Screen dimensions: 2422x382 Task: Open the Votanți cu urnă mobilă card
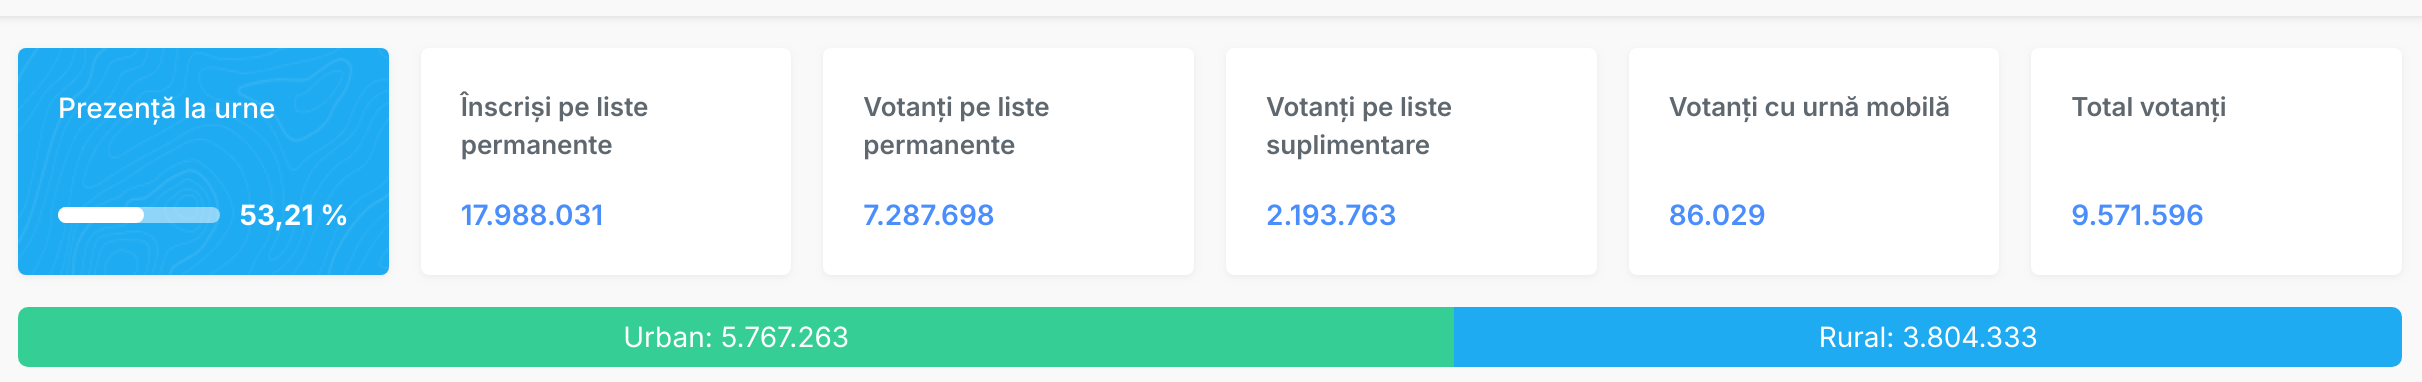click(1814, 161)
